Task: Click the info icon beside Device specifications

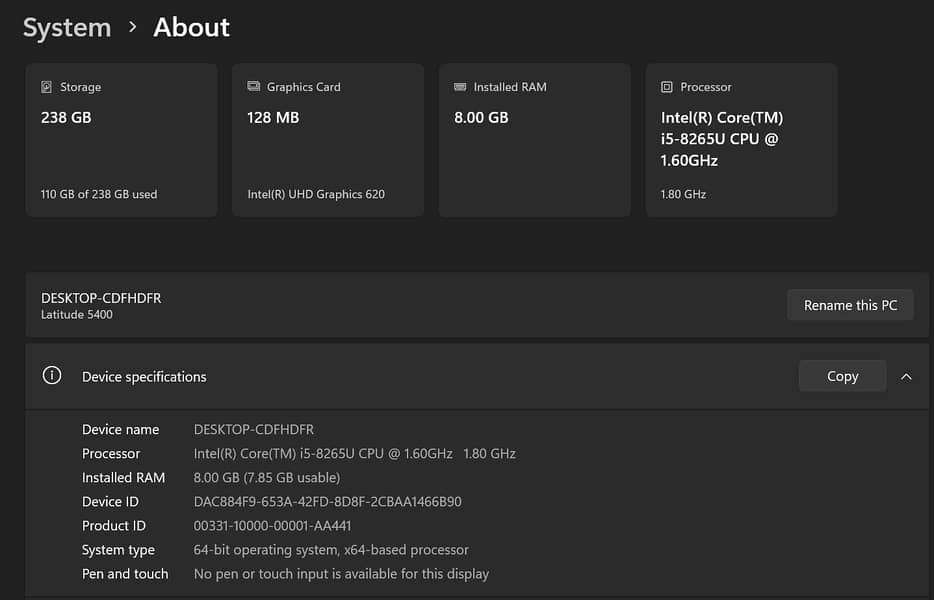Action: [x=52, y=376]
